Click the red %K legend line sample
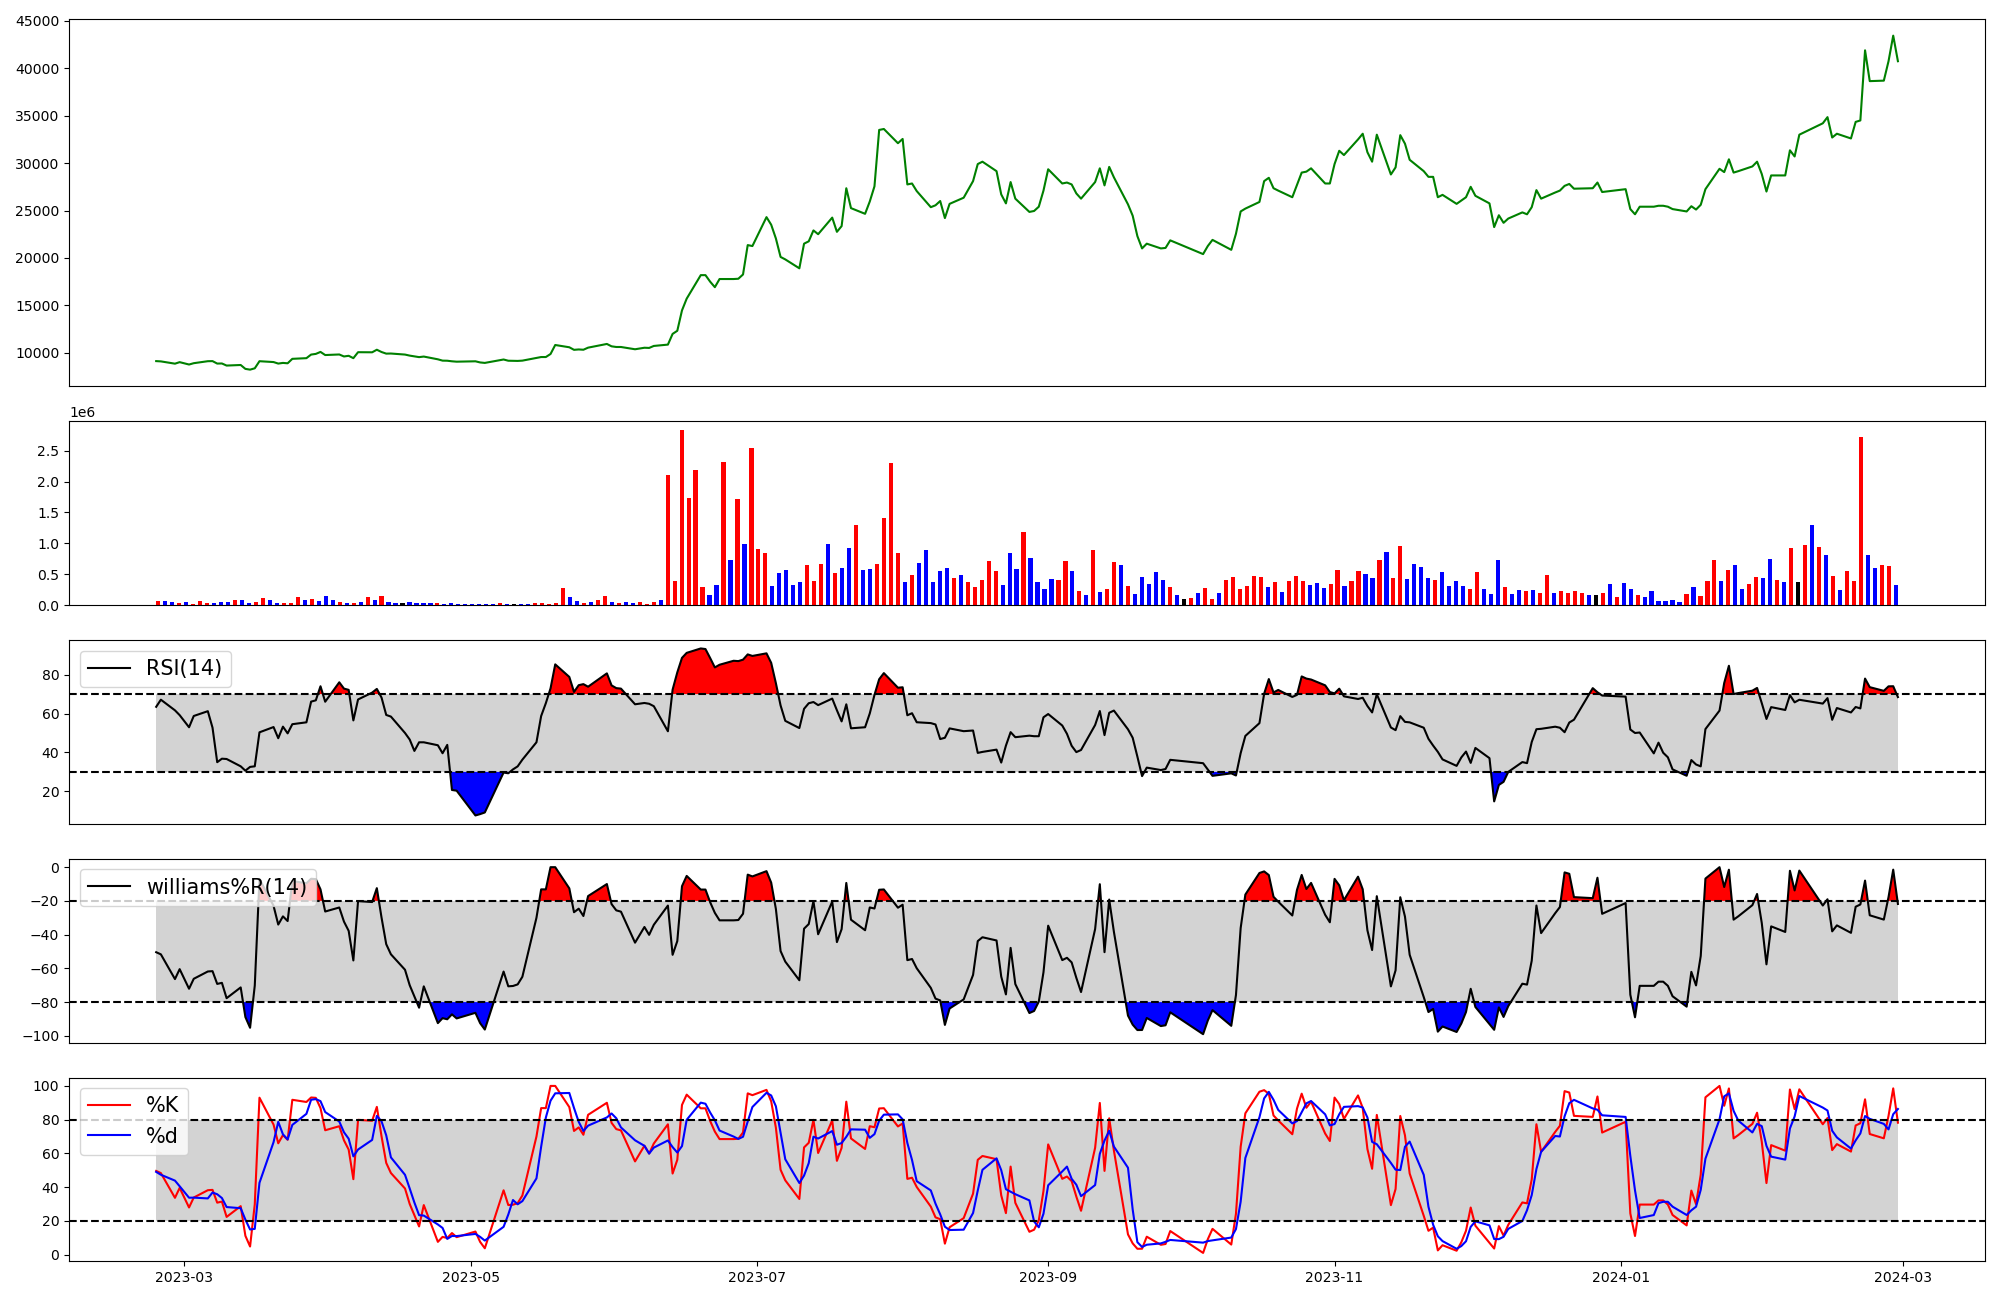 [109, 1105]
